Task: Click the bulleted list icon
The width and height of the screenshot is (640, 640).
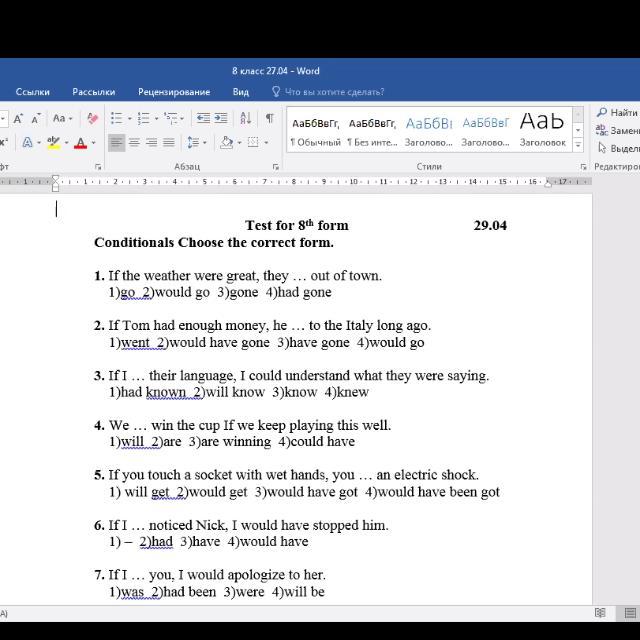Action: (x=116, y=118)
